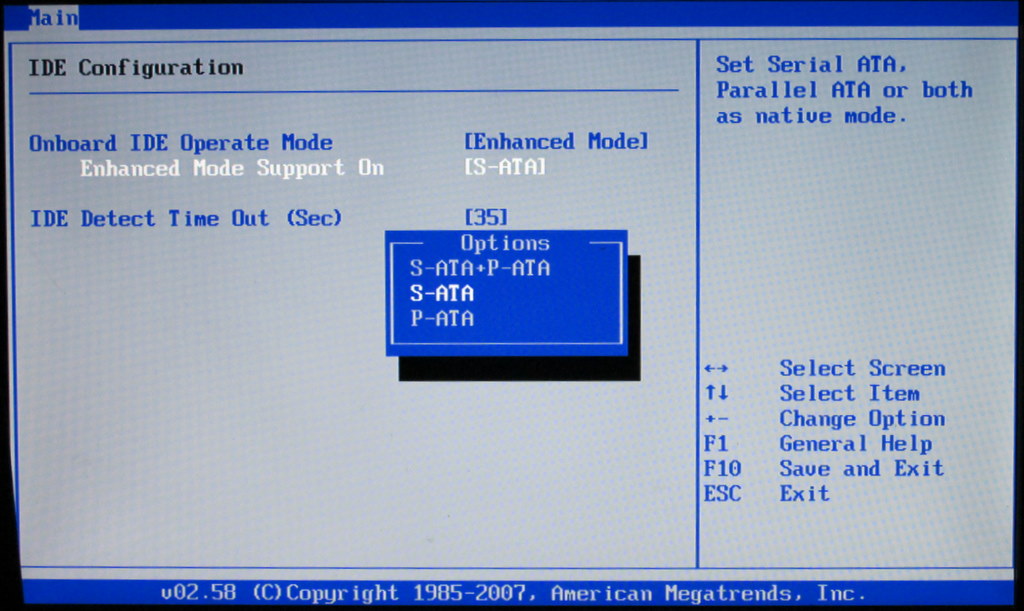The height and width of the screenshot is (611, 1024).
Task: Switch to the Main tab
Action: click(53, 17)
